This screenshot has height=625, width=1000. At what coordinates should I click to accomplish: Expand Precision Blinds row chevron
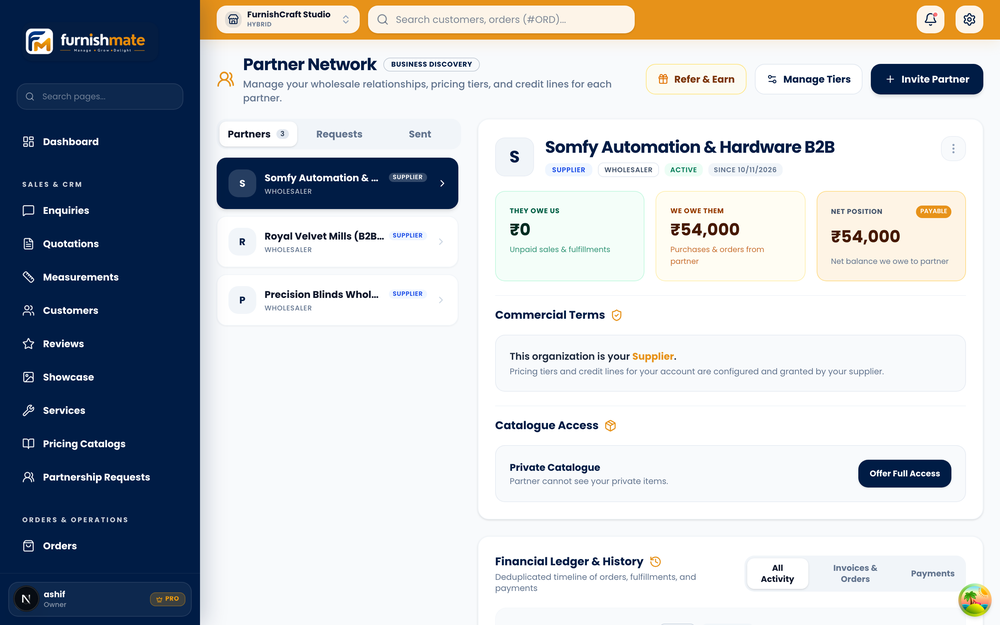pyautogui.click(x=441, y=300)
